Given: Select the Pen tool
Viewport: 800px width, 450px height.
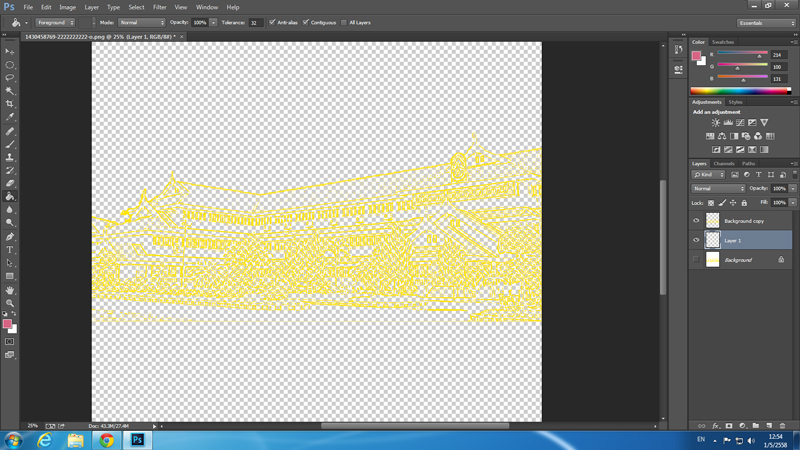Looking at the screenshot, I should tap(10, 237).
